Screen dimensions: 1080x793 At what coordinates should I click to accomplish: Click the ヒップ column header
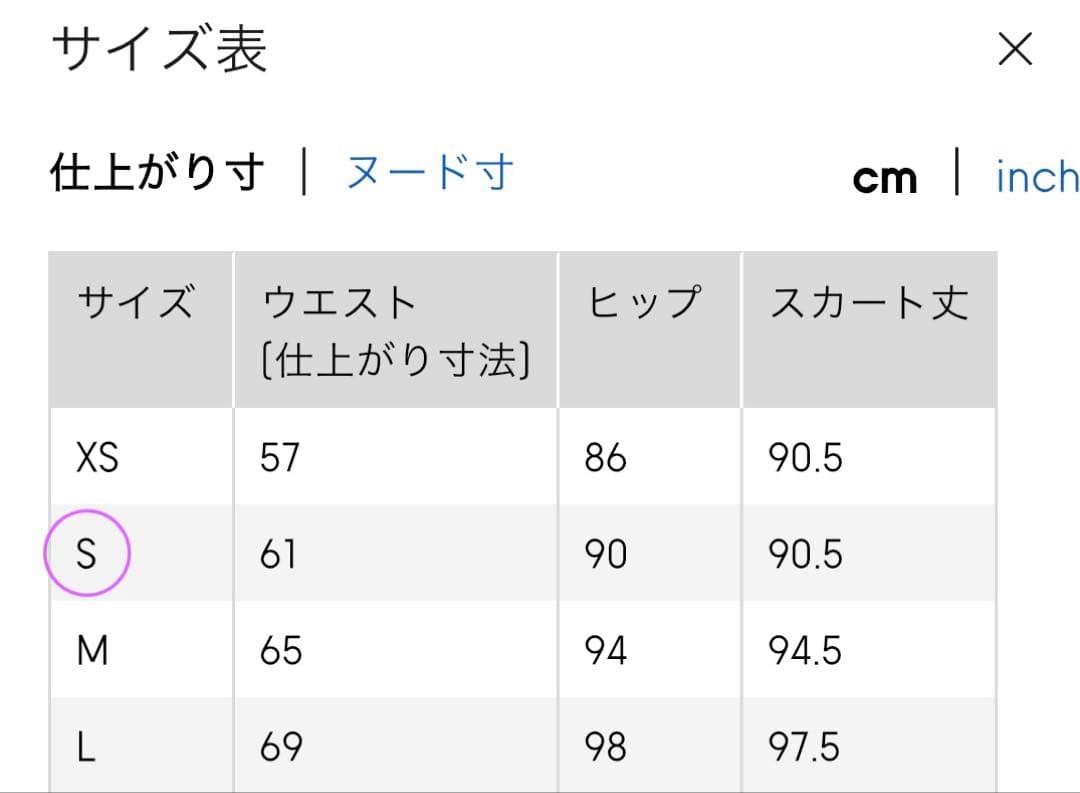[x=643, y=302]
